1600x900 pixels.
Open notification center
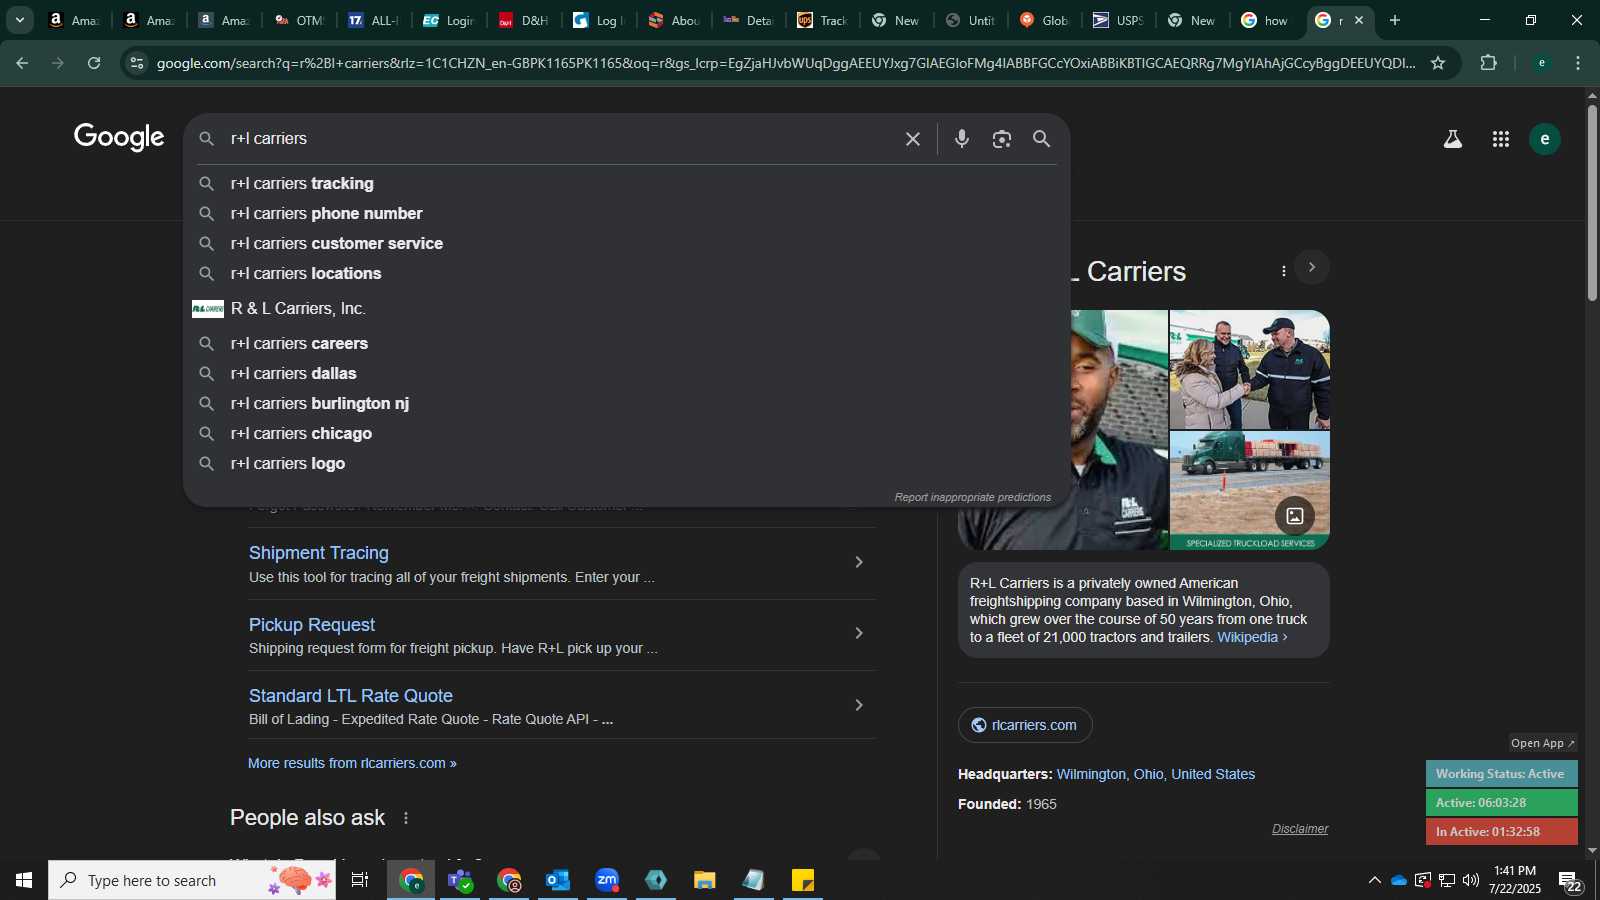coord(1571,881)
